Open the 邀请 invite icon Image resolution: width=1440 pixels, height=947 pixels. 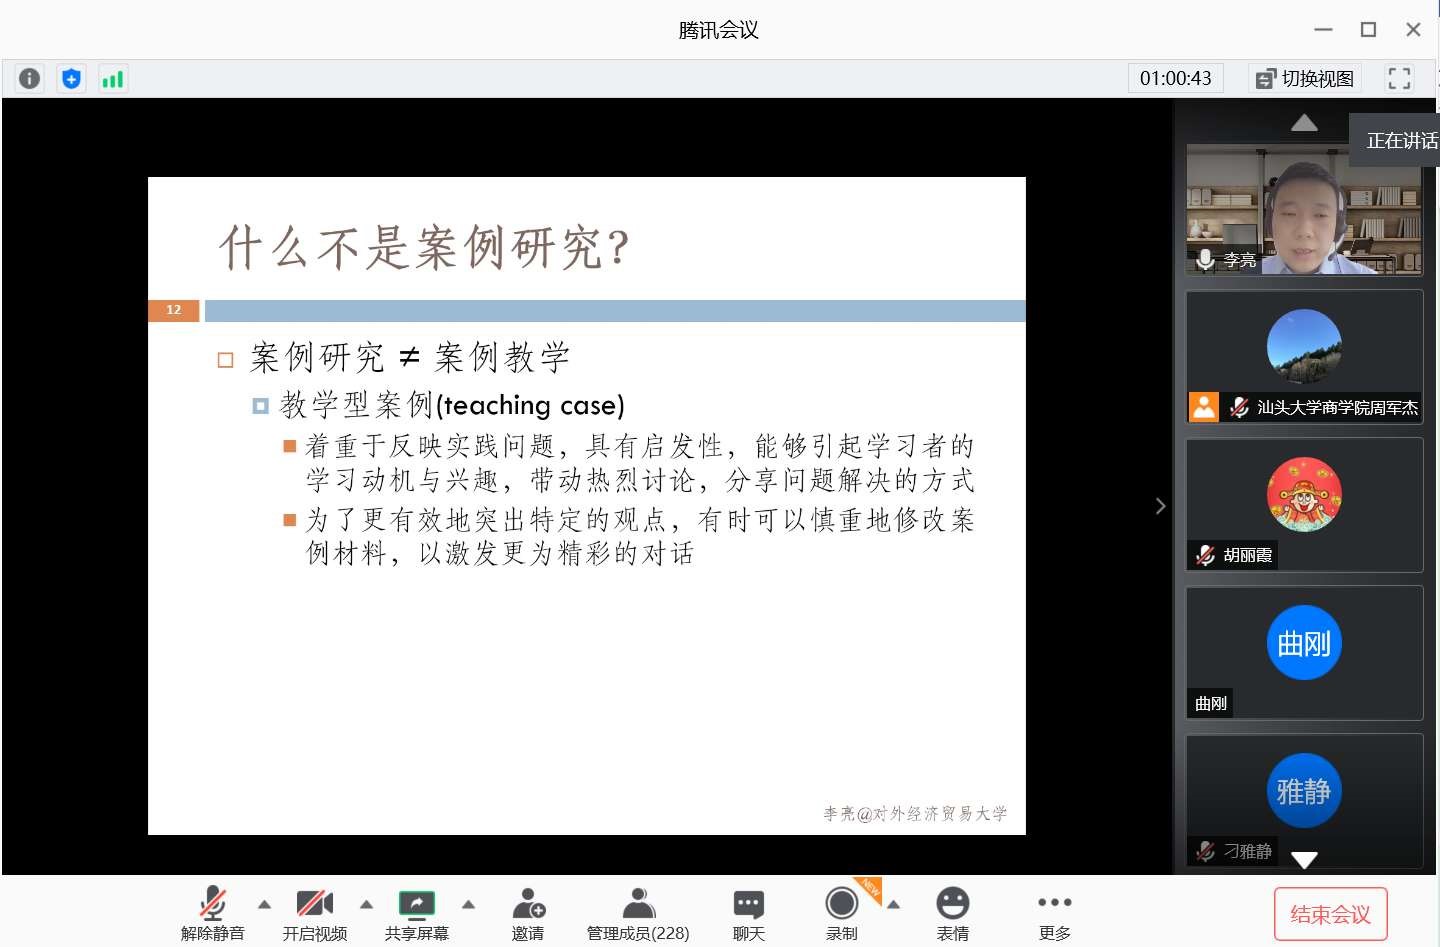(x=528, y=913)
